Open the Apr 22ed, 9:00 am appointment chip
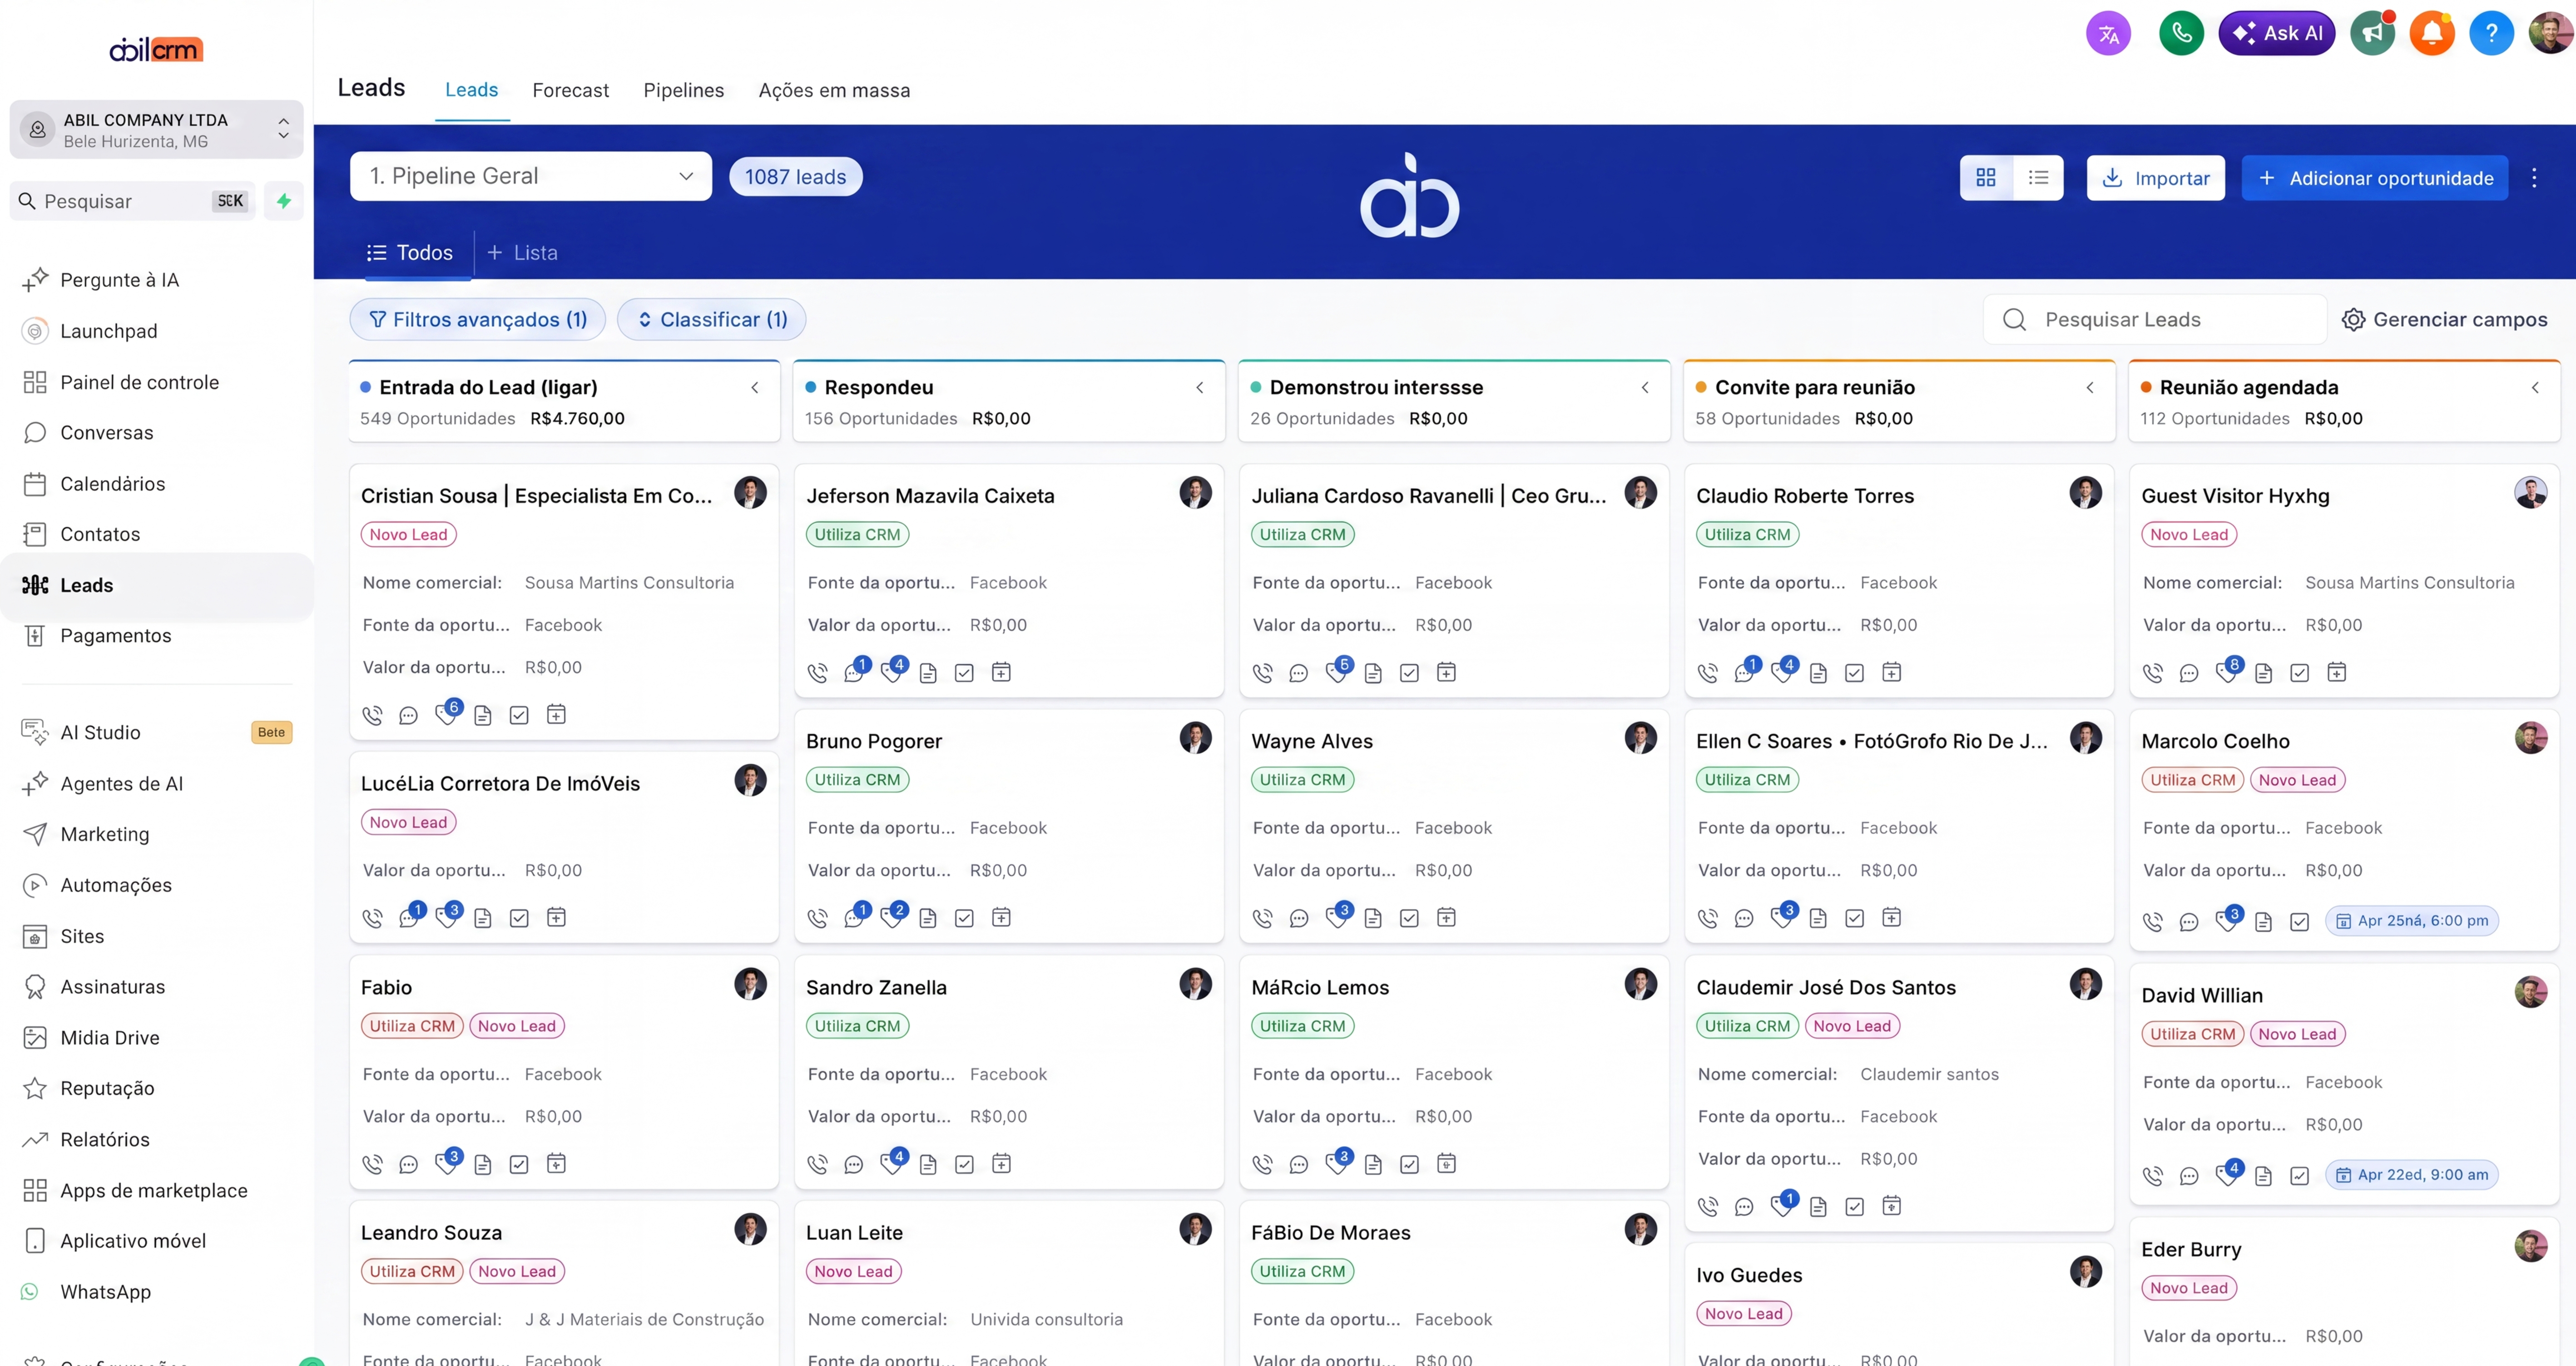 pos(2411,1175)
